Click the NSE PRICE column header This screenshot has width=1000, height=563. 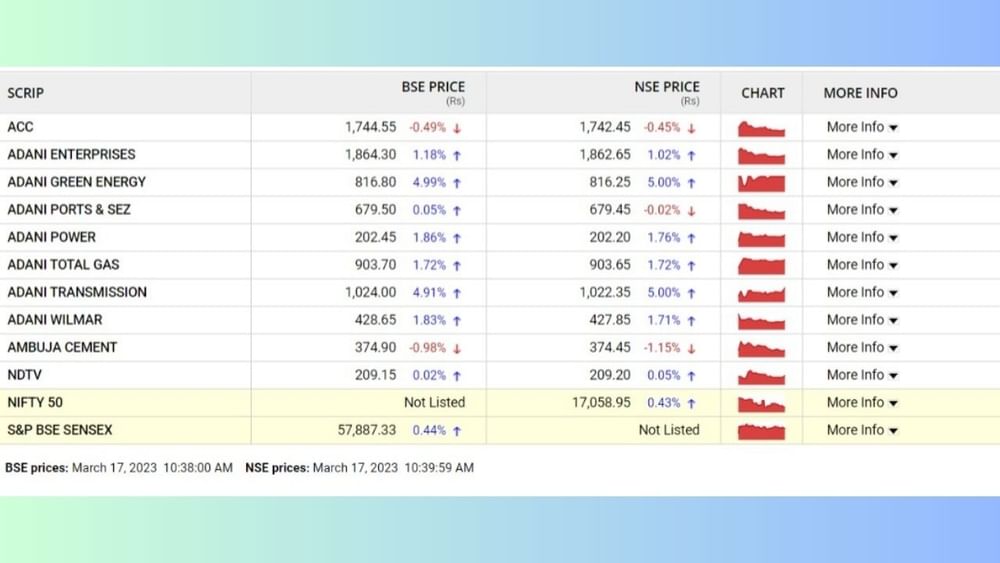[x=667, y=87]
